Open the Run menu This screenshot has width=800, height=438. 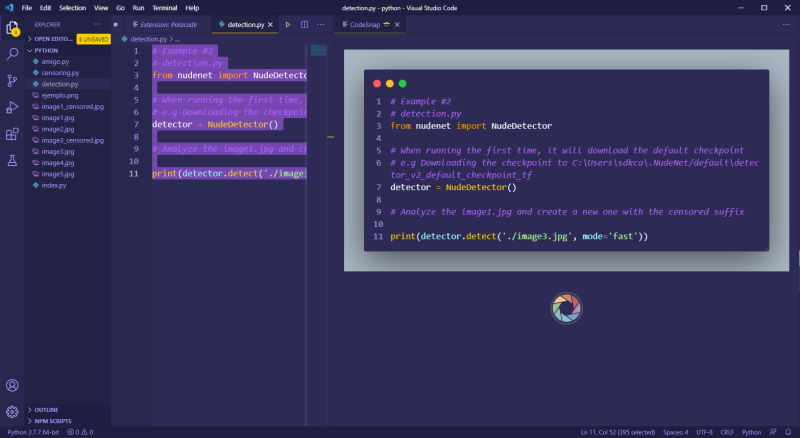(138, 8)
